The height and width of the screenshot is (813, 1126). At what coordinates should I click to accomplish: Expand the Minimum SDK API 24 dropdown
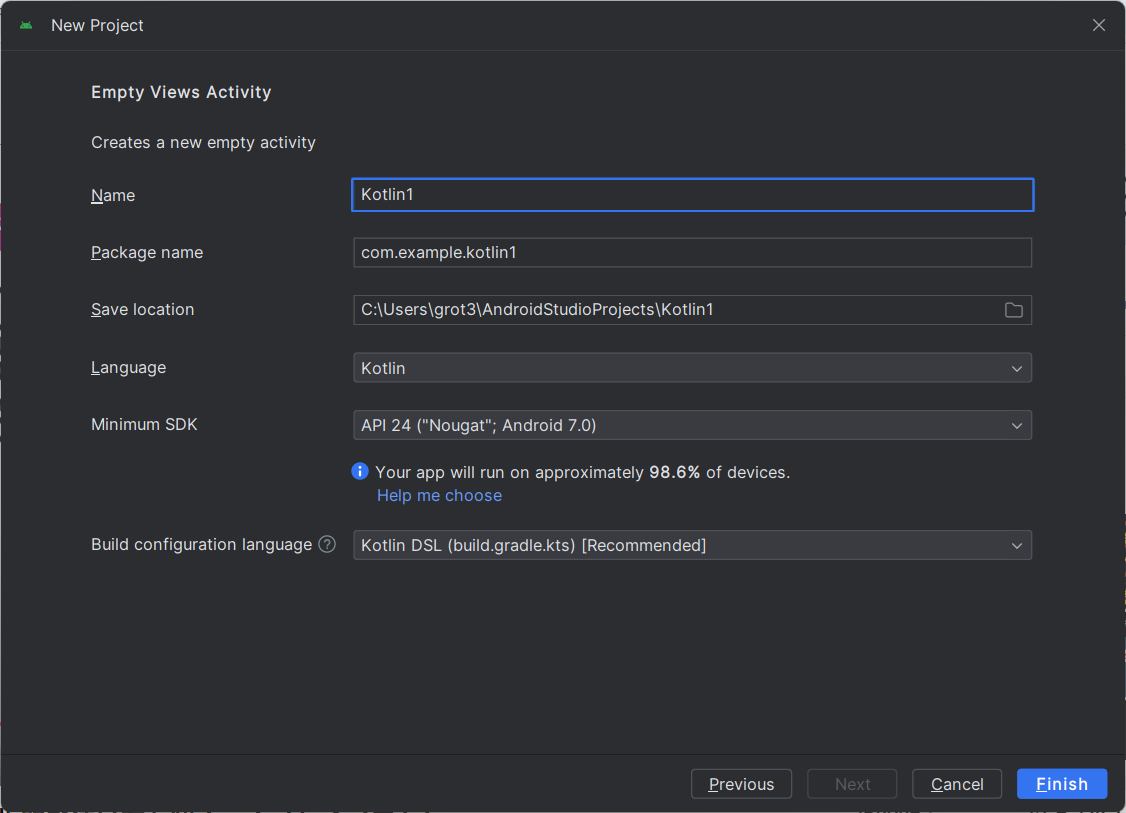point(692,425)
